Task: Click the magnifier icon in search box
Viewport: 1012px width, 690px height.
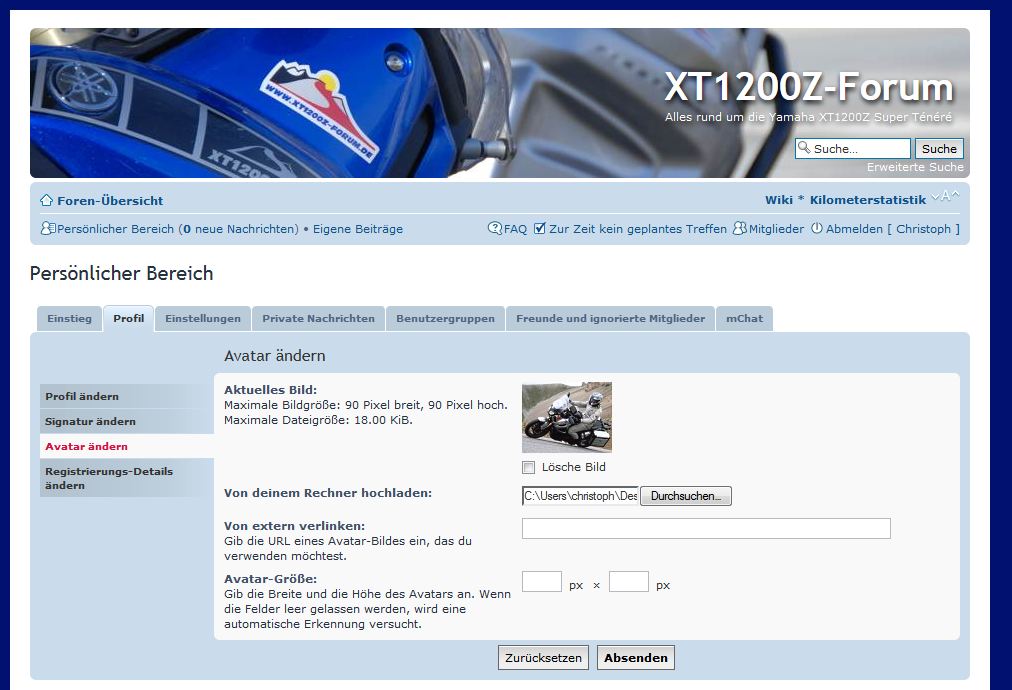Action: [x=804, y=149]
